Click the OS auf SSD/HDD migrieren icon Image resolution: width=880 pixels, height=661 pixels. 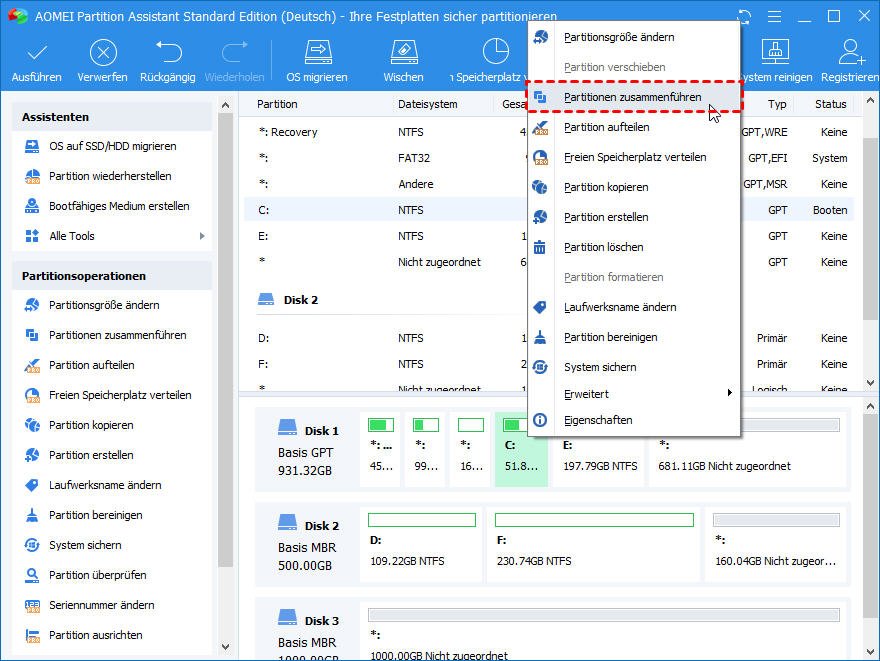[32, 146]
